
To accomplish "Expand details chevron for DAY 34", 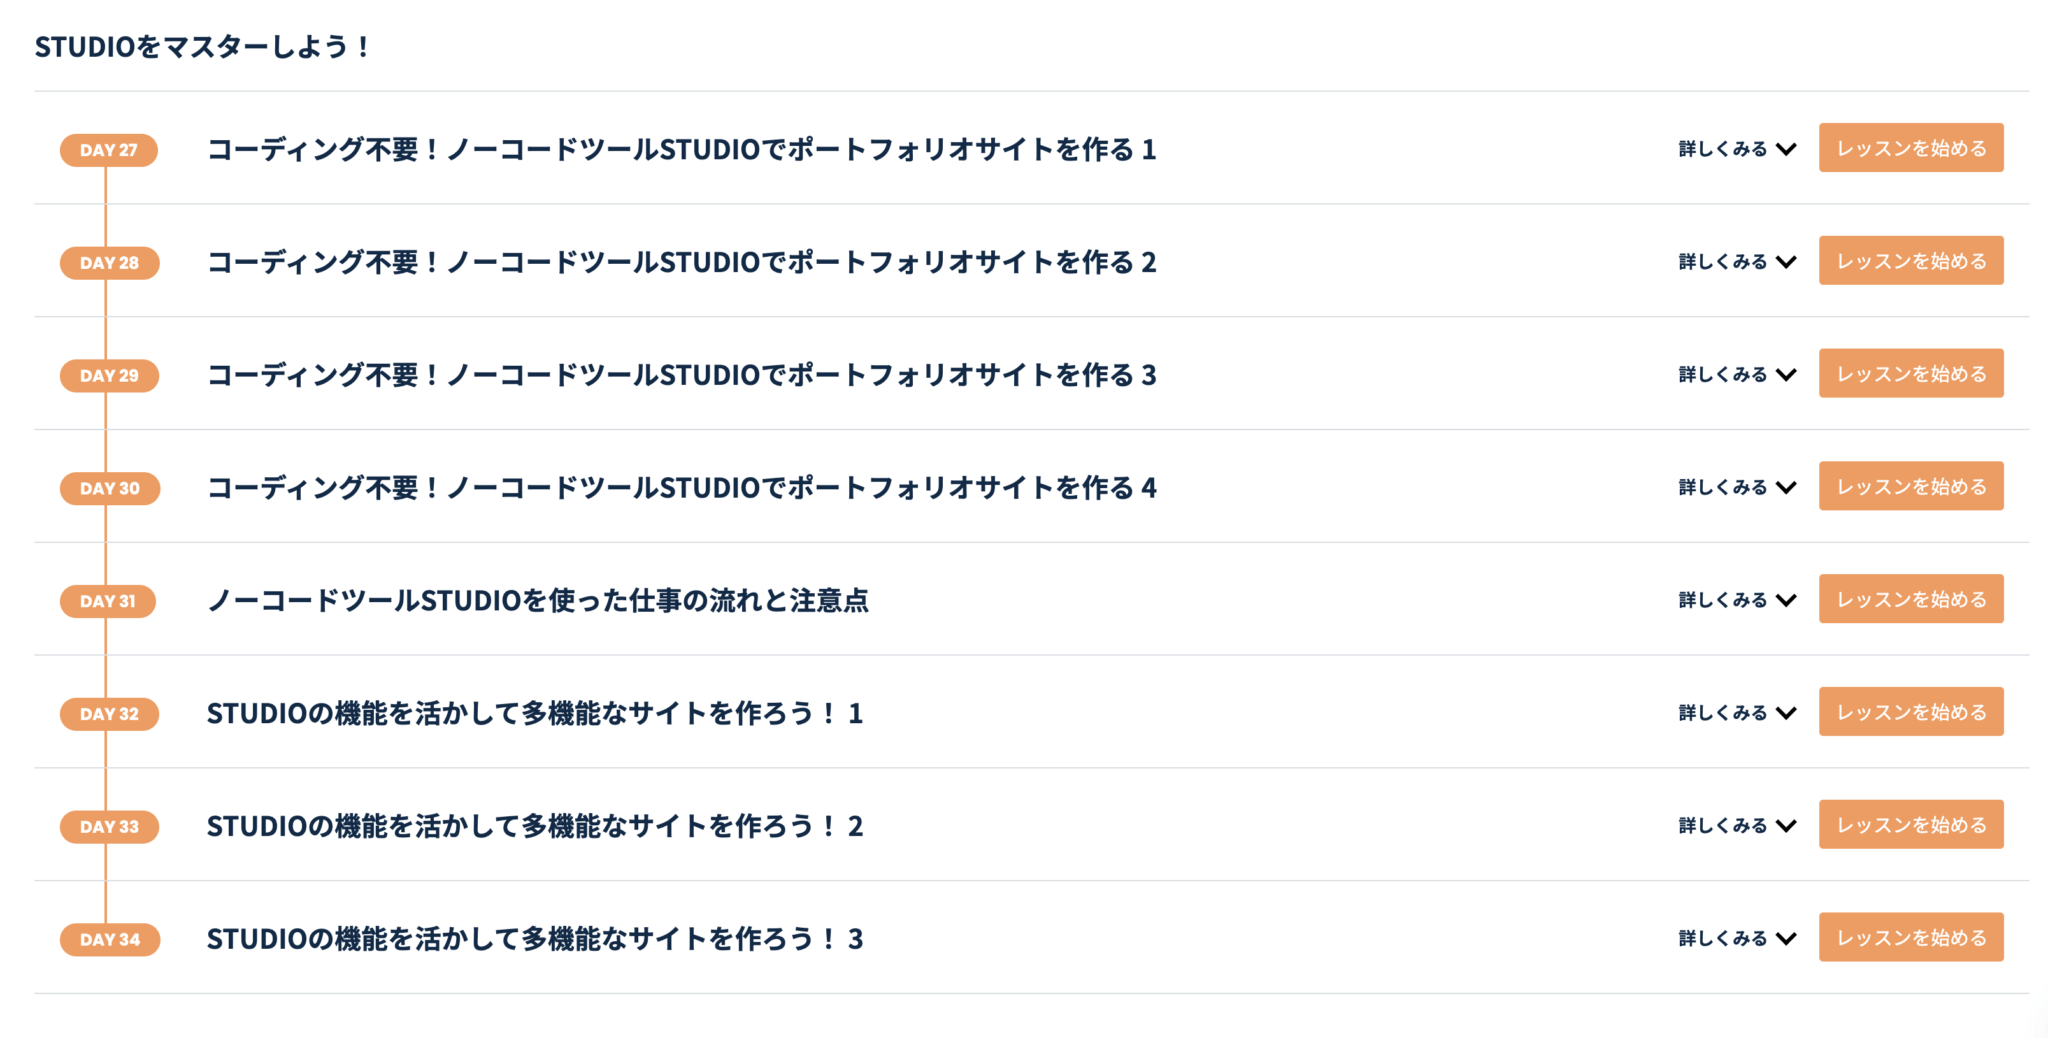I will 1786,939.
